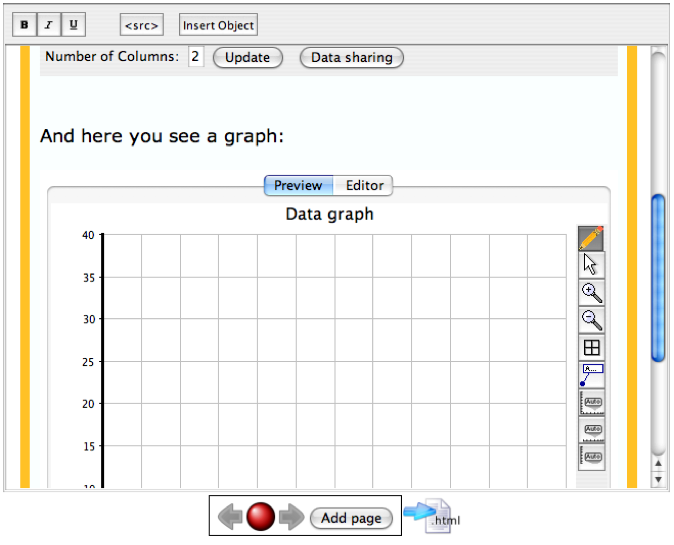Switch to the Editor tab
The height and width of the screenshot is (545, 674).
point(364,185)
